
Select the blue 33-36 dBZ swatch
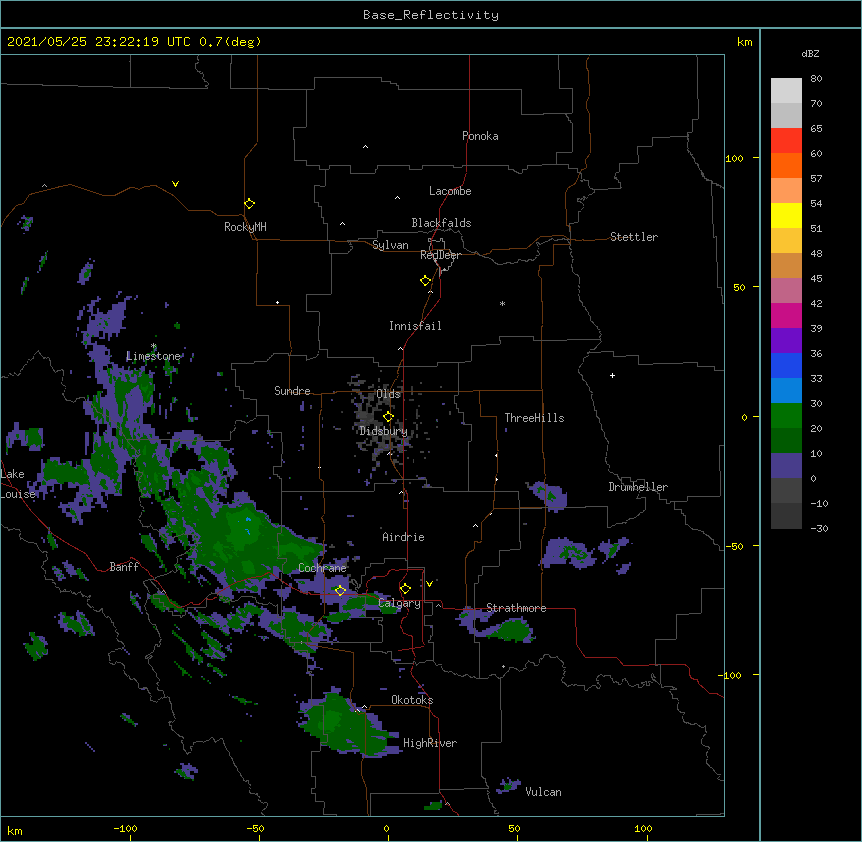(x=786, y=366)
